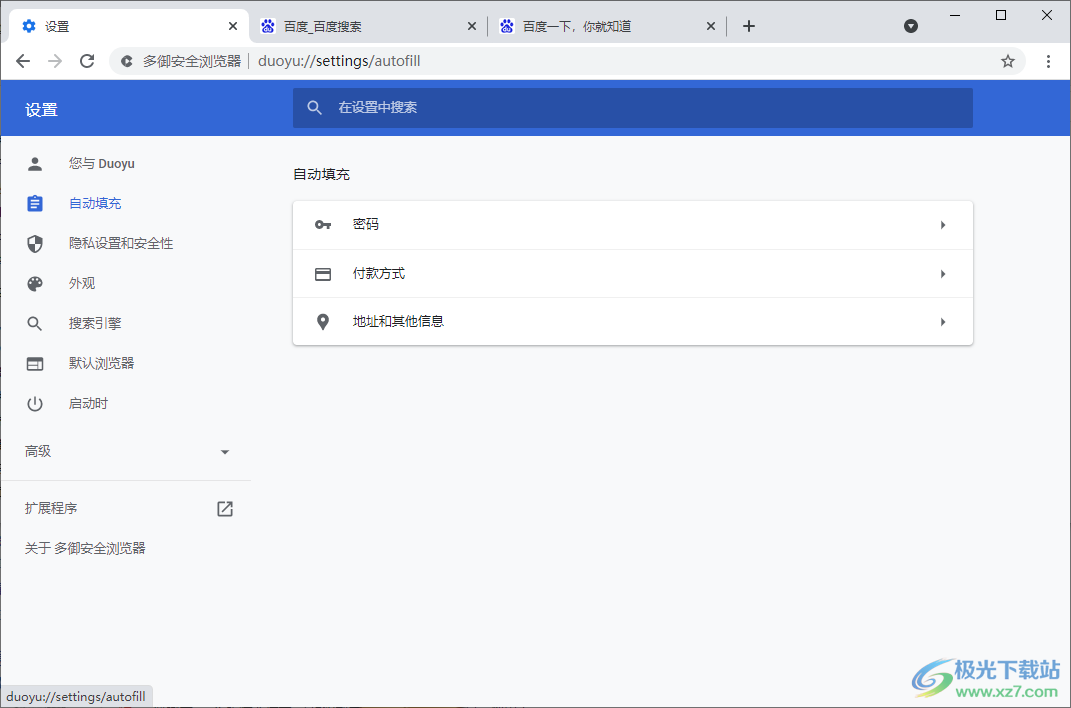Expand 地址和其他信息 with its right arrow
Viewport: 1071px width, 708px height.
click(x=943, y=322)
